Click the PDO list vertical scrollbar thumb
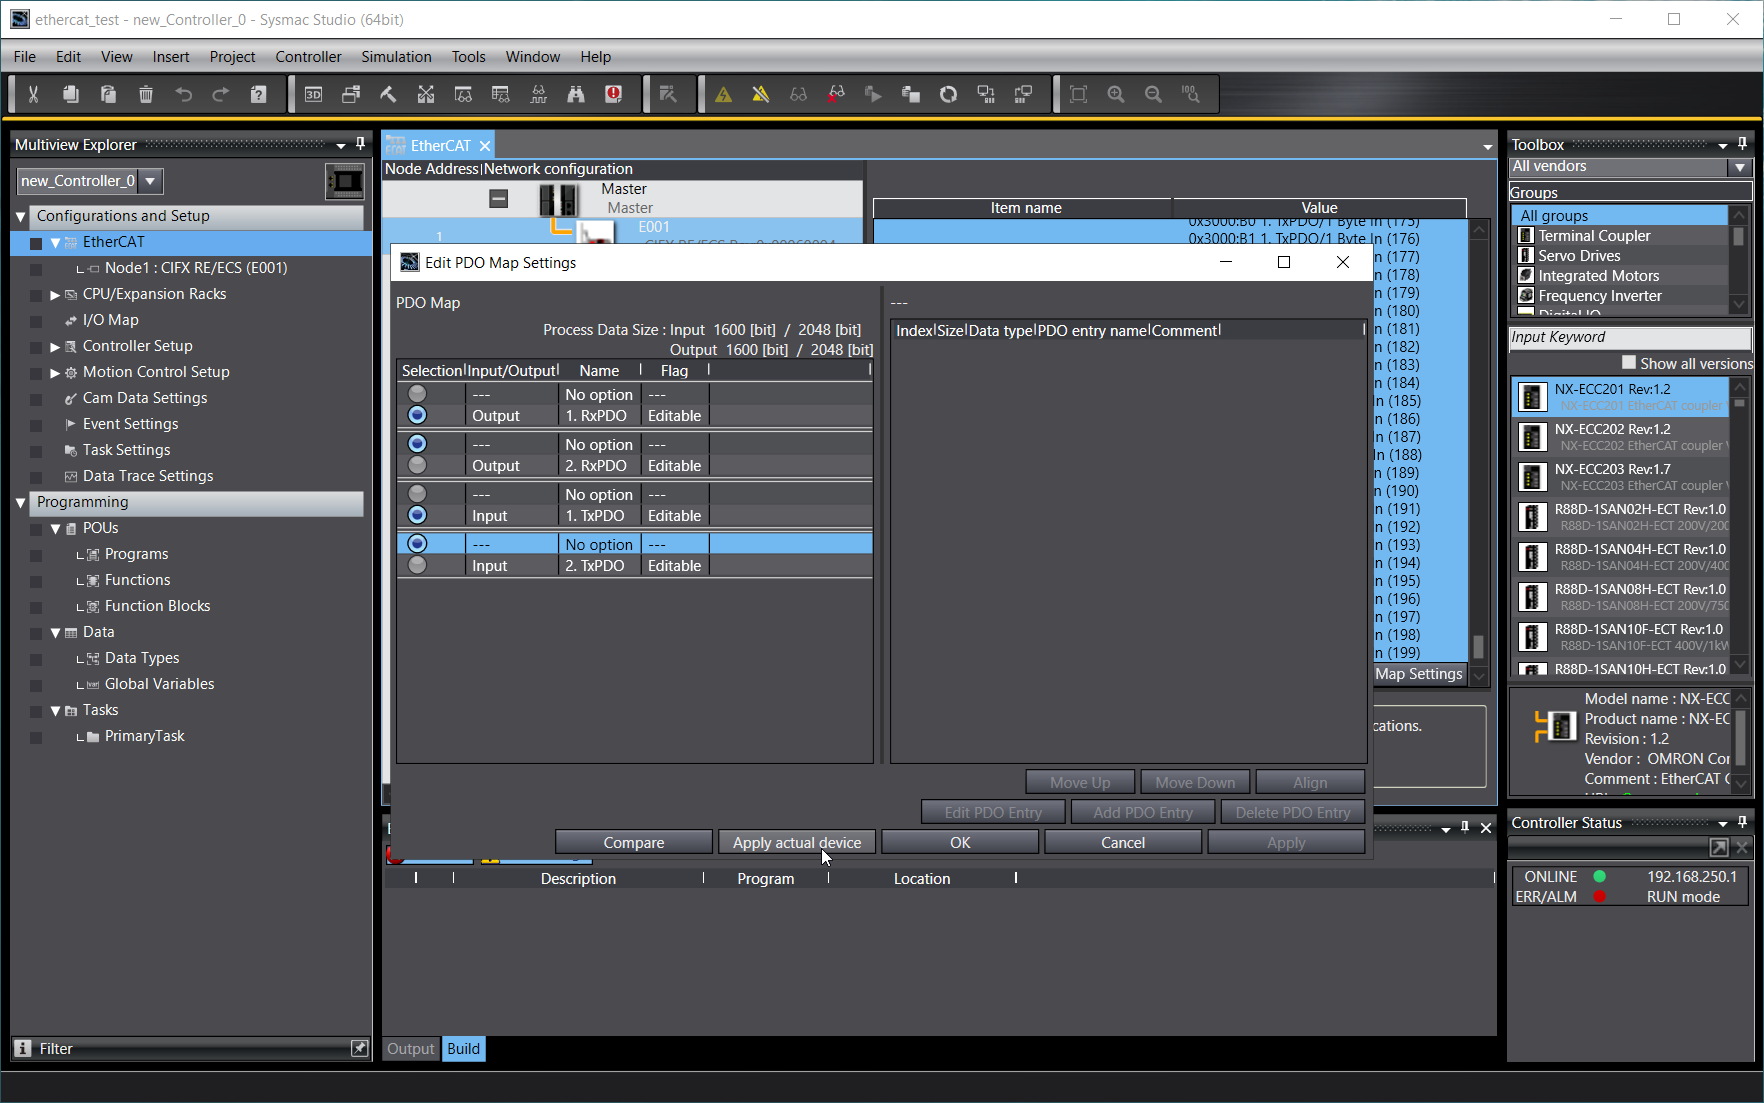Image resolution: width=1764 pixels, height=1103 pixels. (1478, 646)
